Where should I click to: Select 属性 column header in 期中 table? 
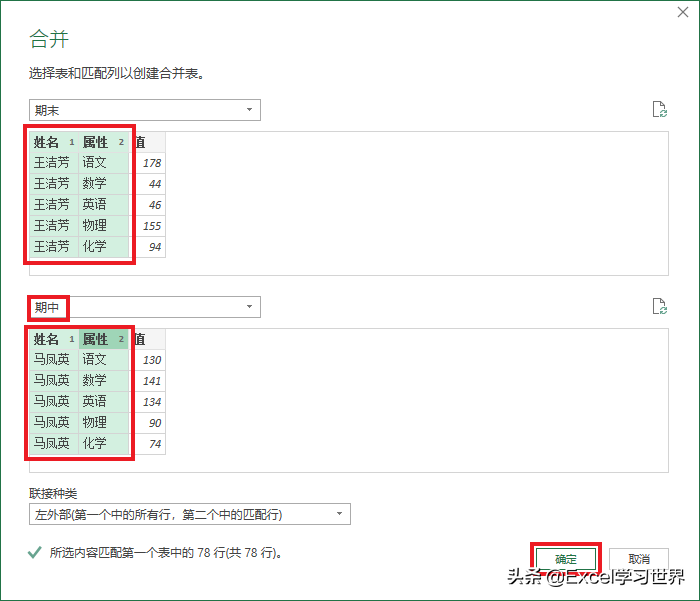pyautogui.click(x=104, y=339)
